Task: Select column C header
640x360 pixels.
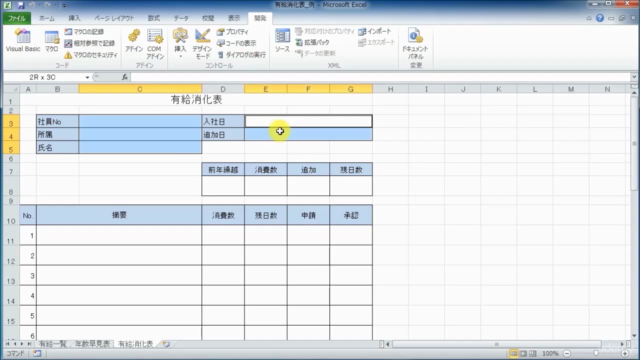Action: pyautogui.click(x=140, y=89)
